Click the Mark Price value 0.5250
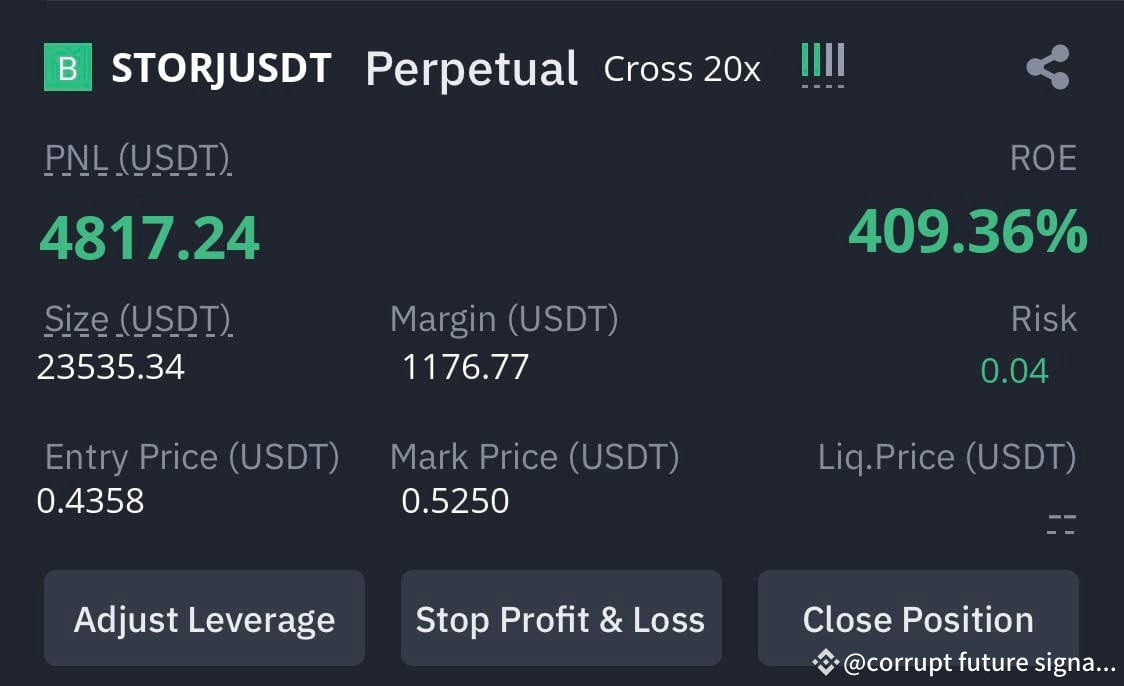 [x=453, y=501]
